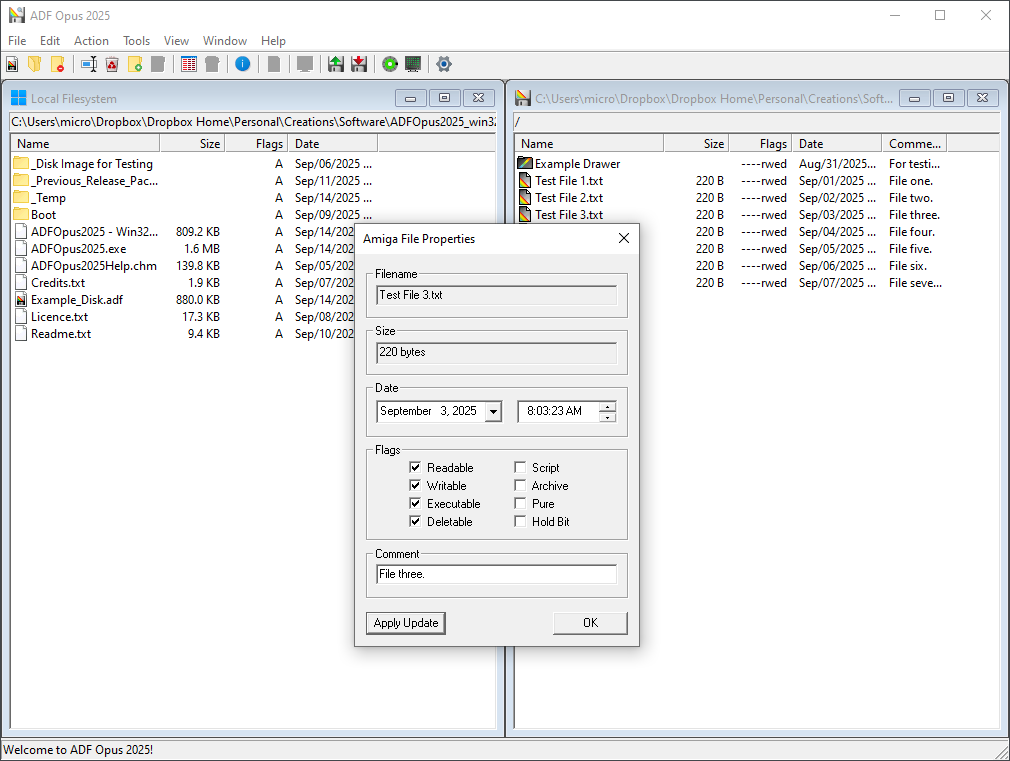Minimize the right ADF pane window

[x=914, y=98]
